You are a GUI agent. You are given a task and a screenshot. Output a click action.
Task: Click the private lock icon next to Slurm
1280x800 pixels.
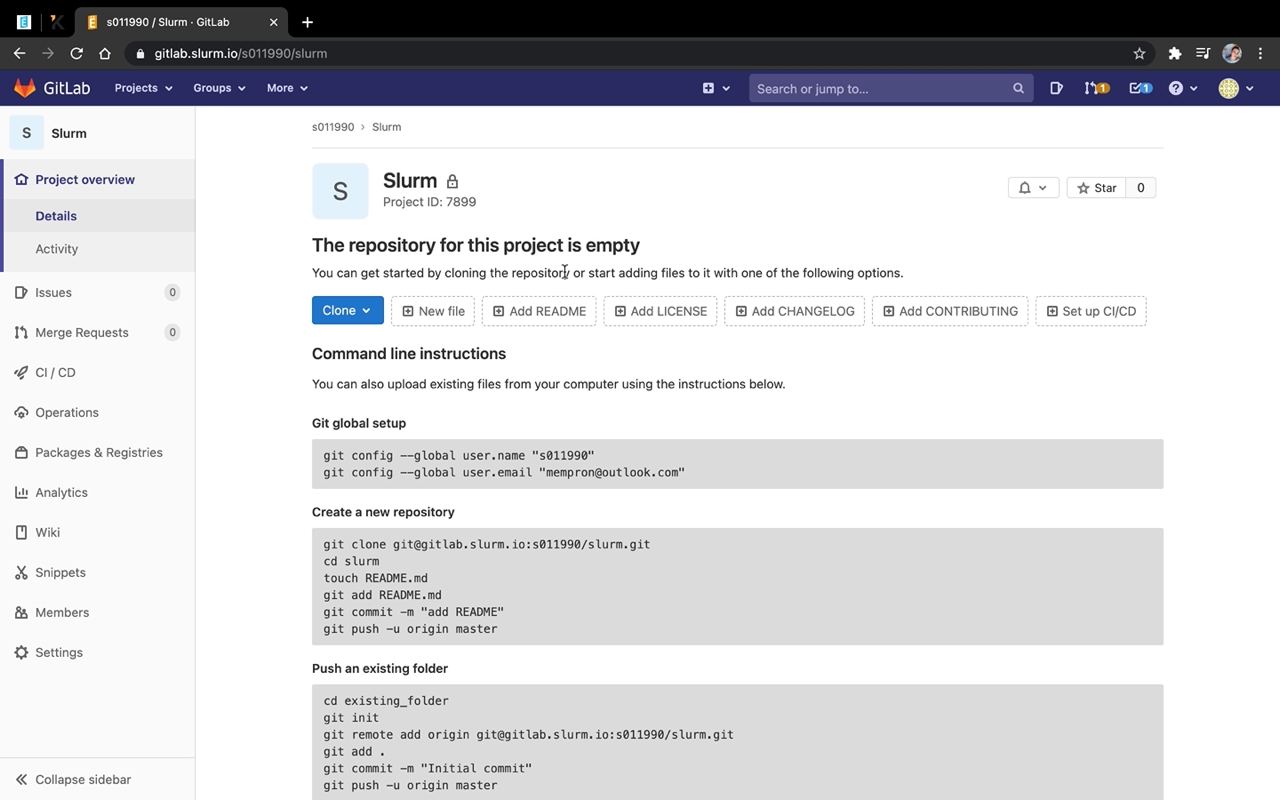[452, 181]
